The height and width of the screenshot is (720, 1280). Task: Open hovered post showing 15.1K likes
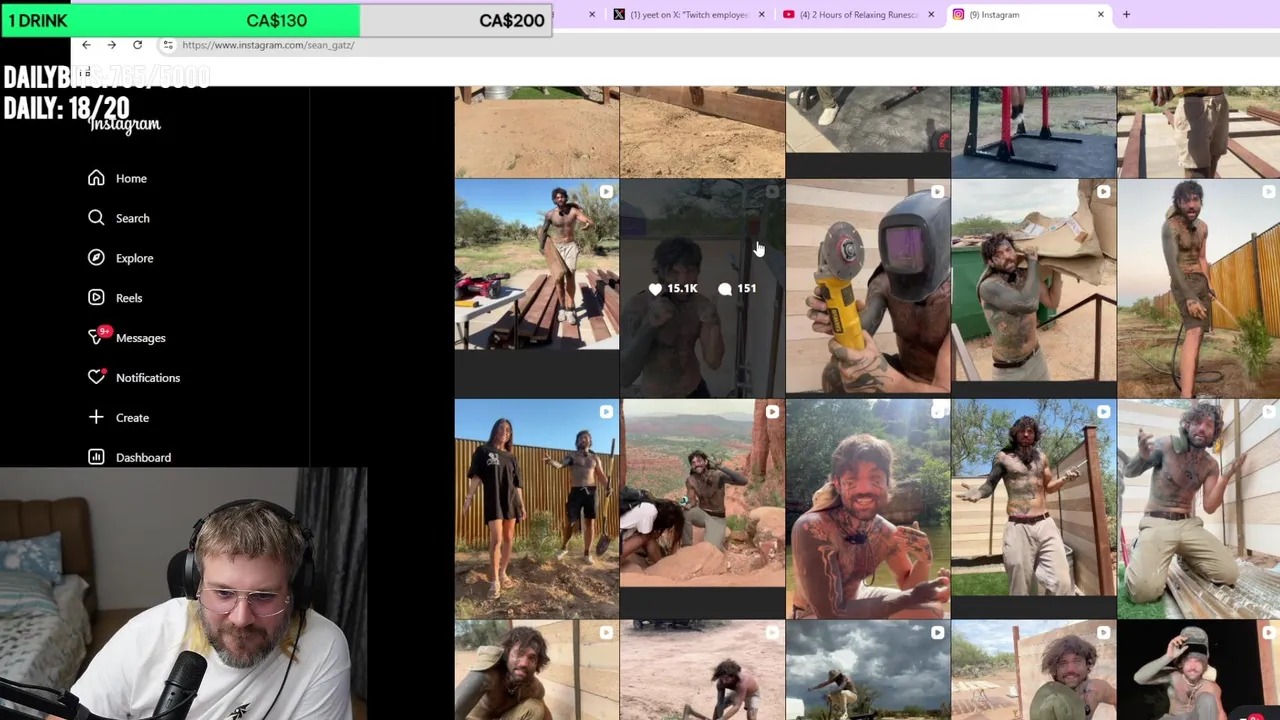(x=703, y=288)
